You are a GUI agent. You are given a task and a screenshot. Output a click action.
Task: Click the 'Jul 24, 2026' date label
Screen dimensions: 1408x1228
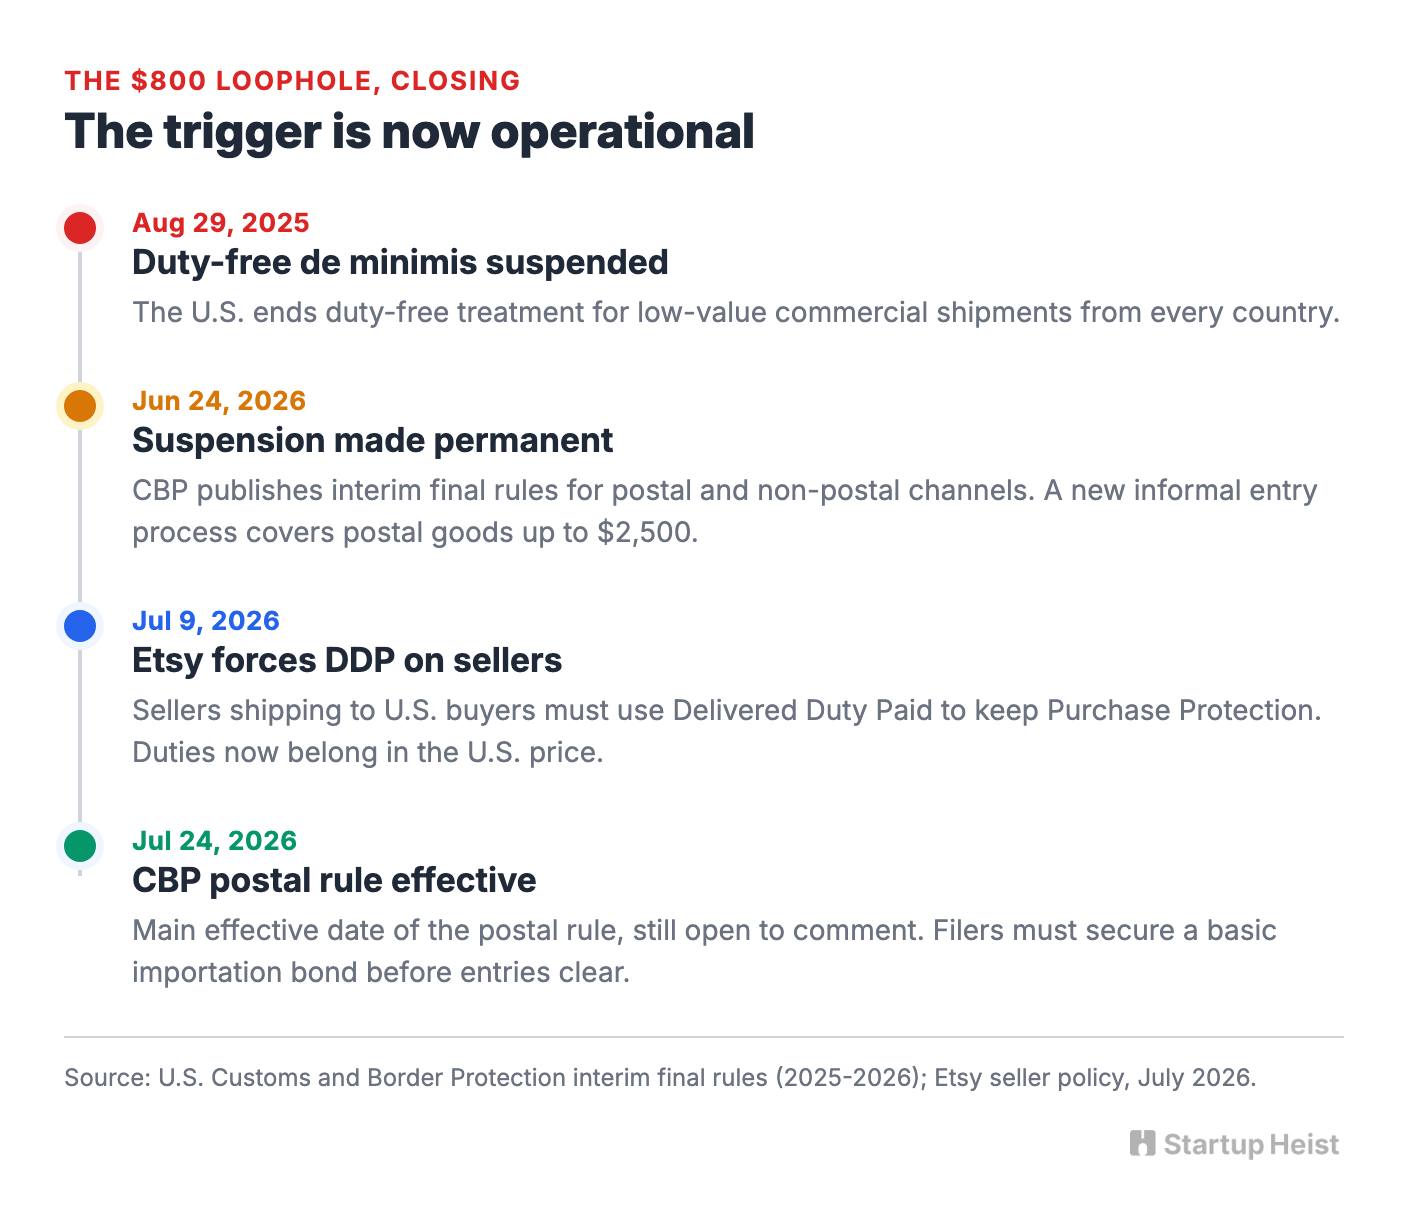pyautogui.click(x=215, y=841)
